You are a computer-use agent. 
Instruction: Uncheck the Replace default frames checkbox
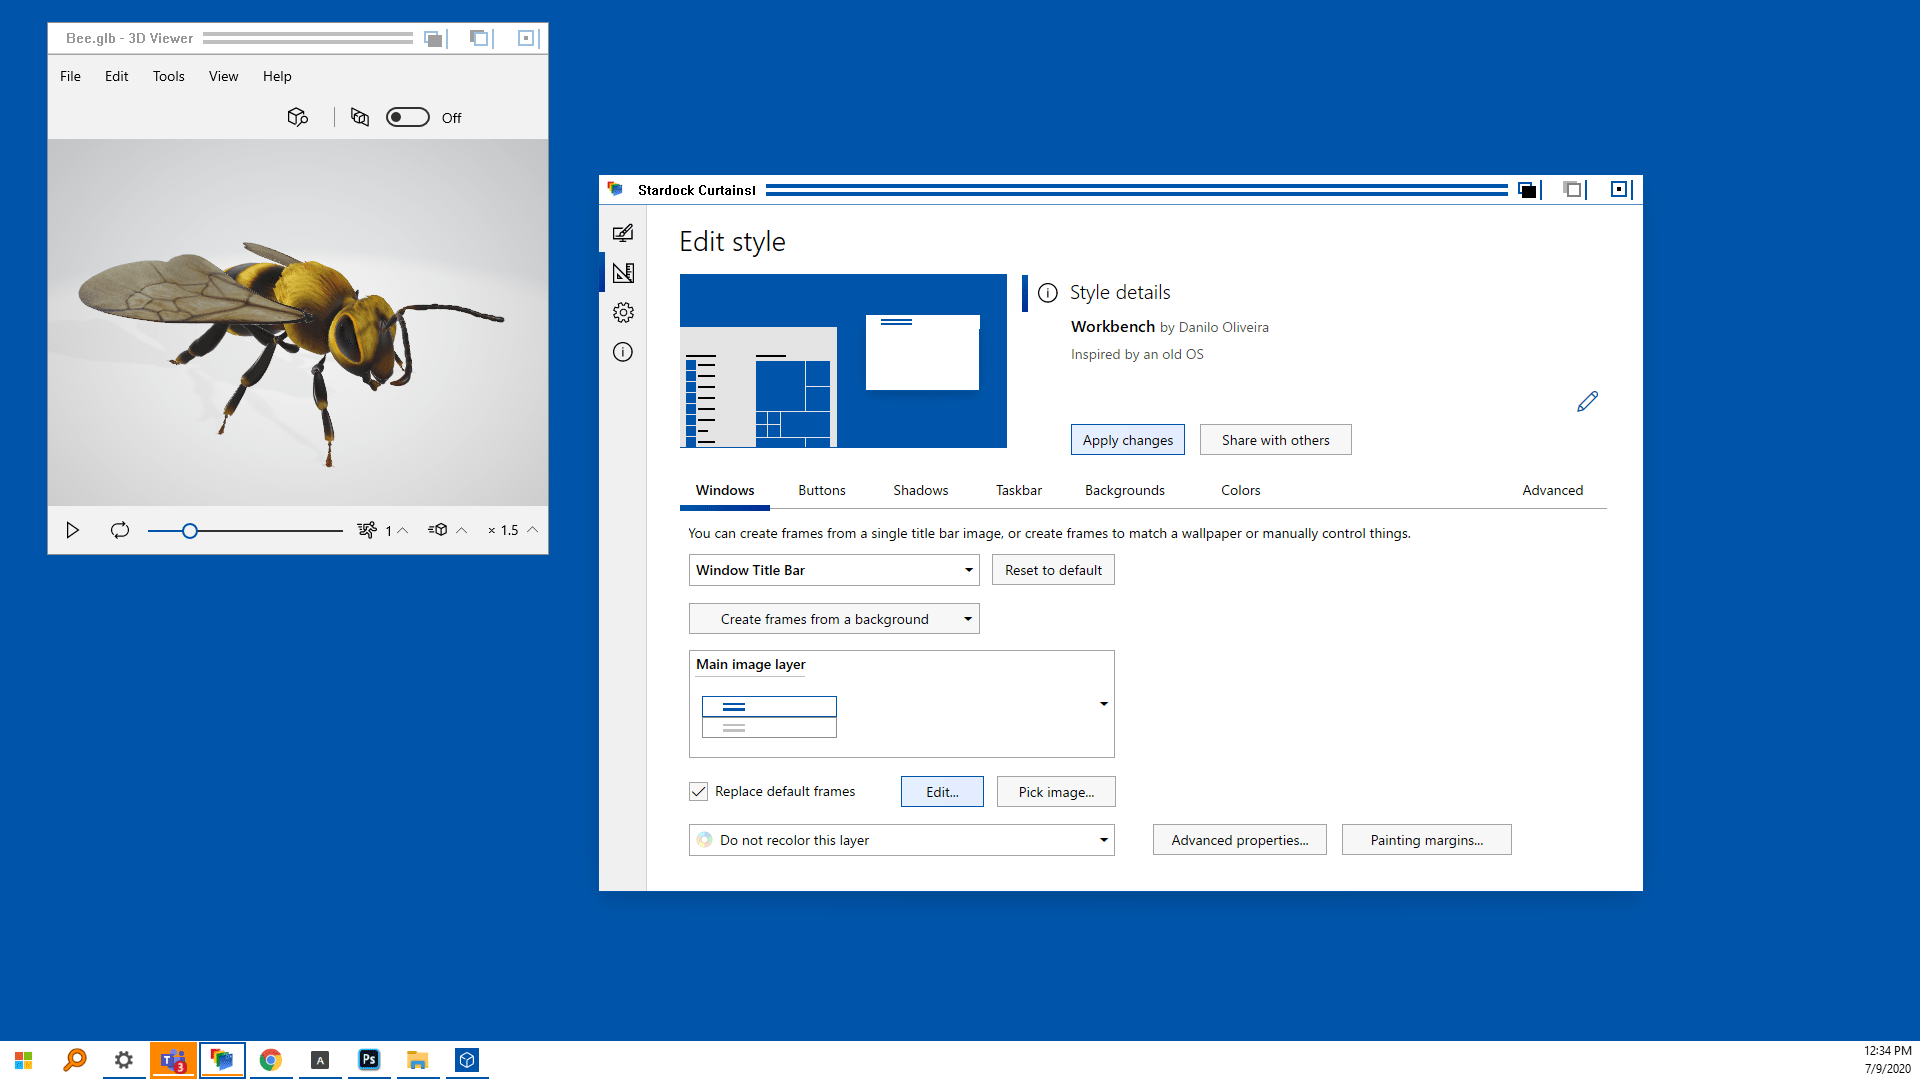point(698,791)
